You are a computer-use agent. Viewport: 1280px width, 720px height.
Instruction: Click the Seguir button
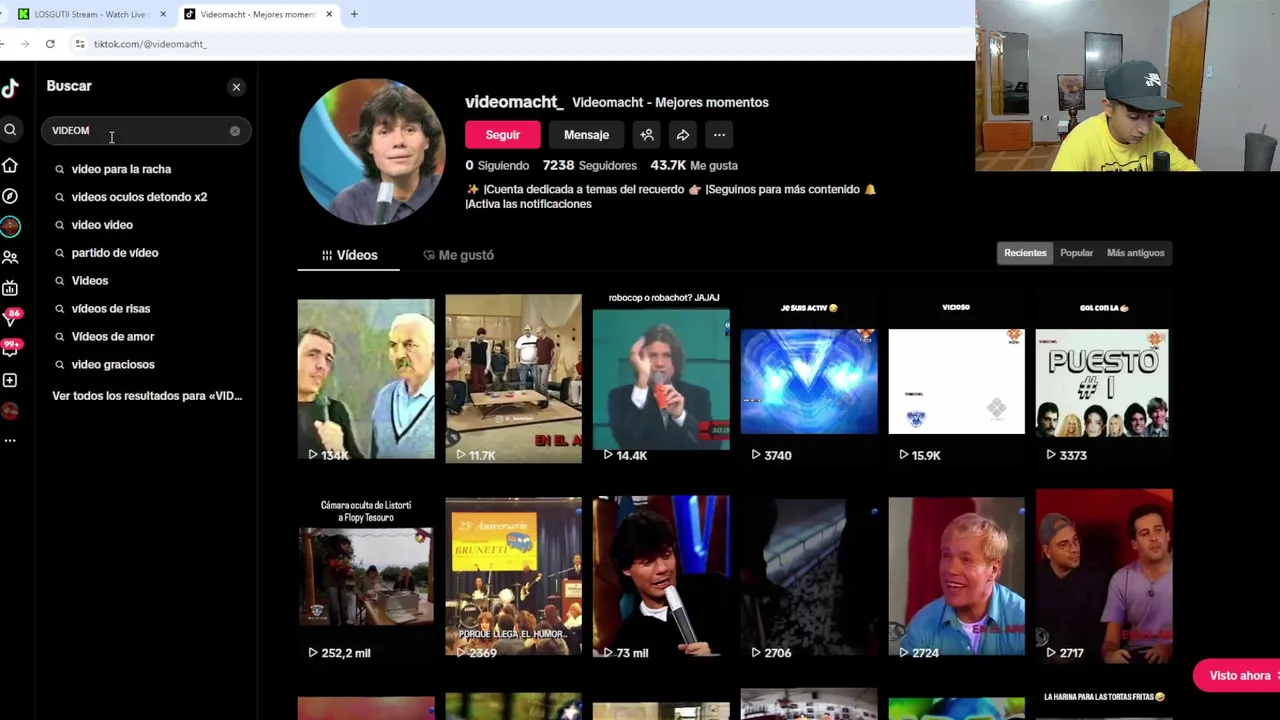click(x=503, y=135)
